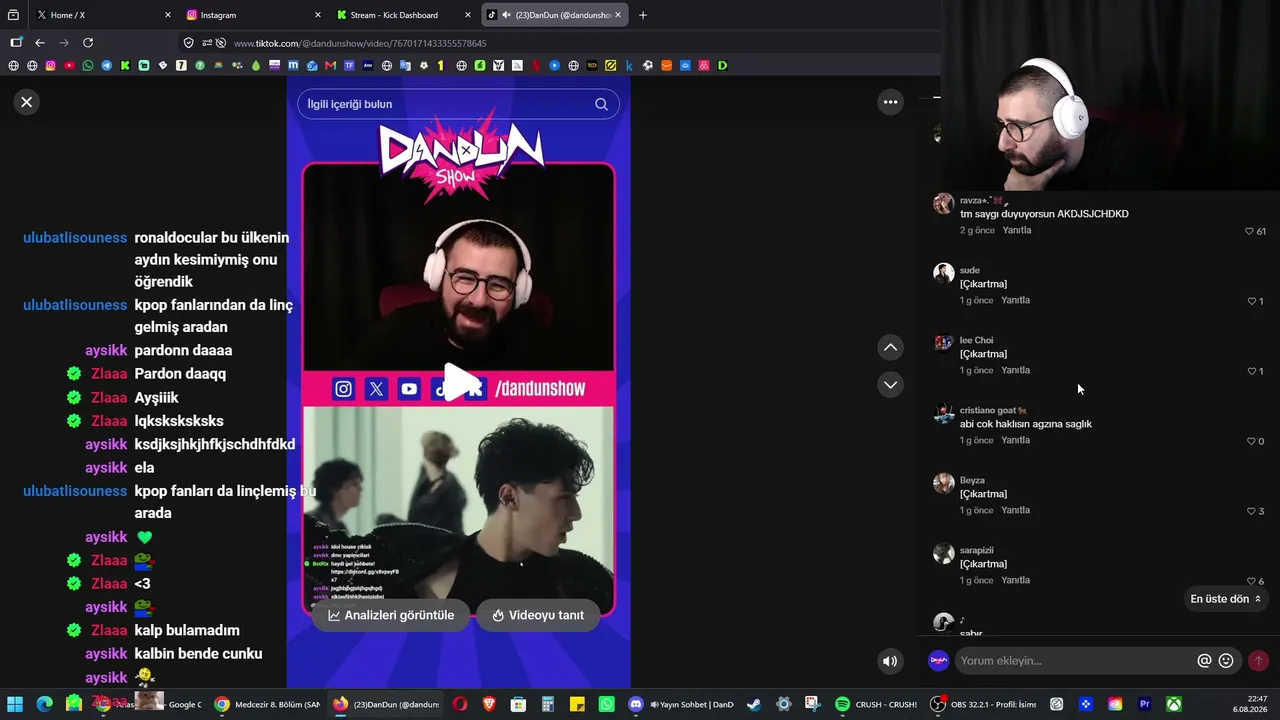Open the Windows Start menu

click(x=15, y=704)
